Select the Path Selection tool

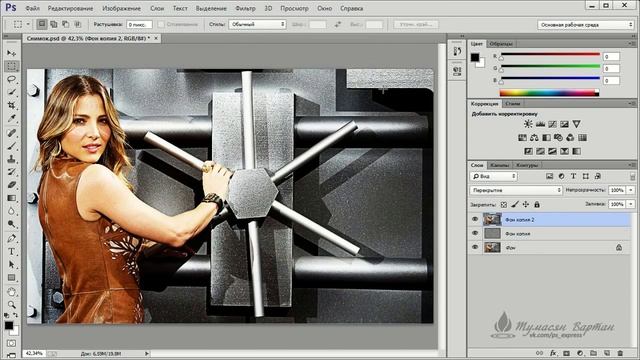(11, 264)
